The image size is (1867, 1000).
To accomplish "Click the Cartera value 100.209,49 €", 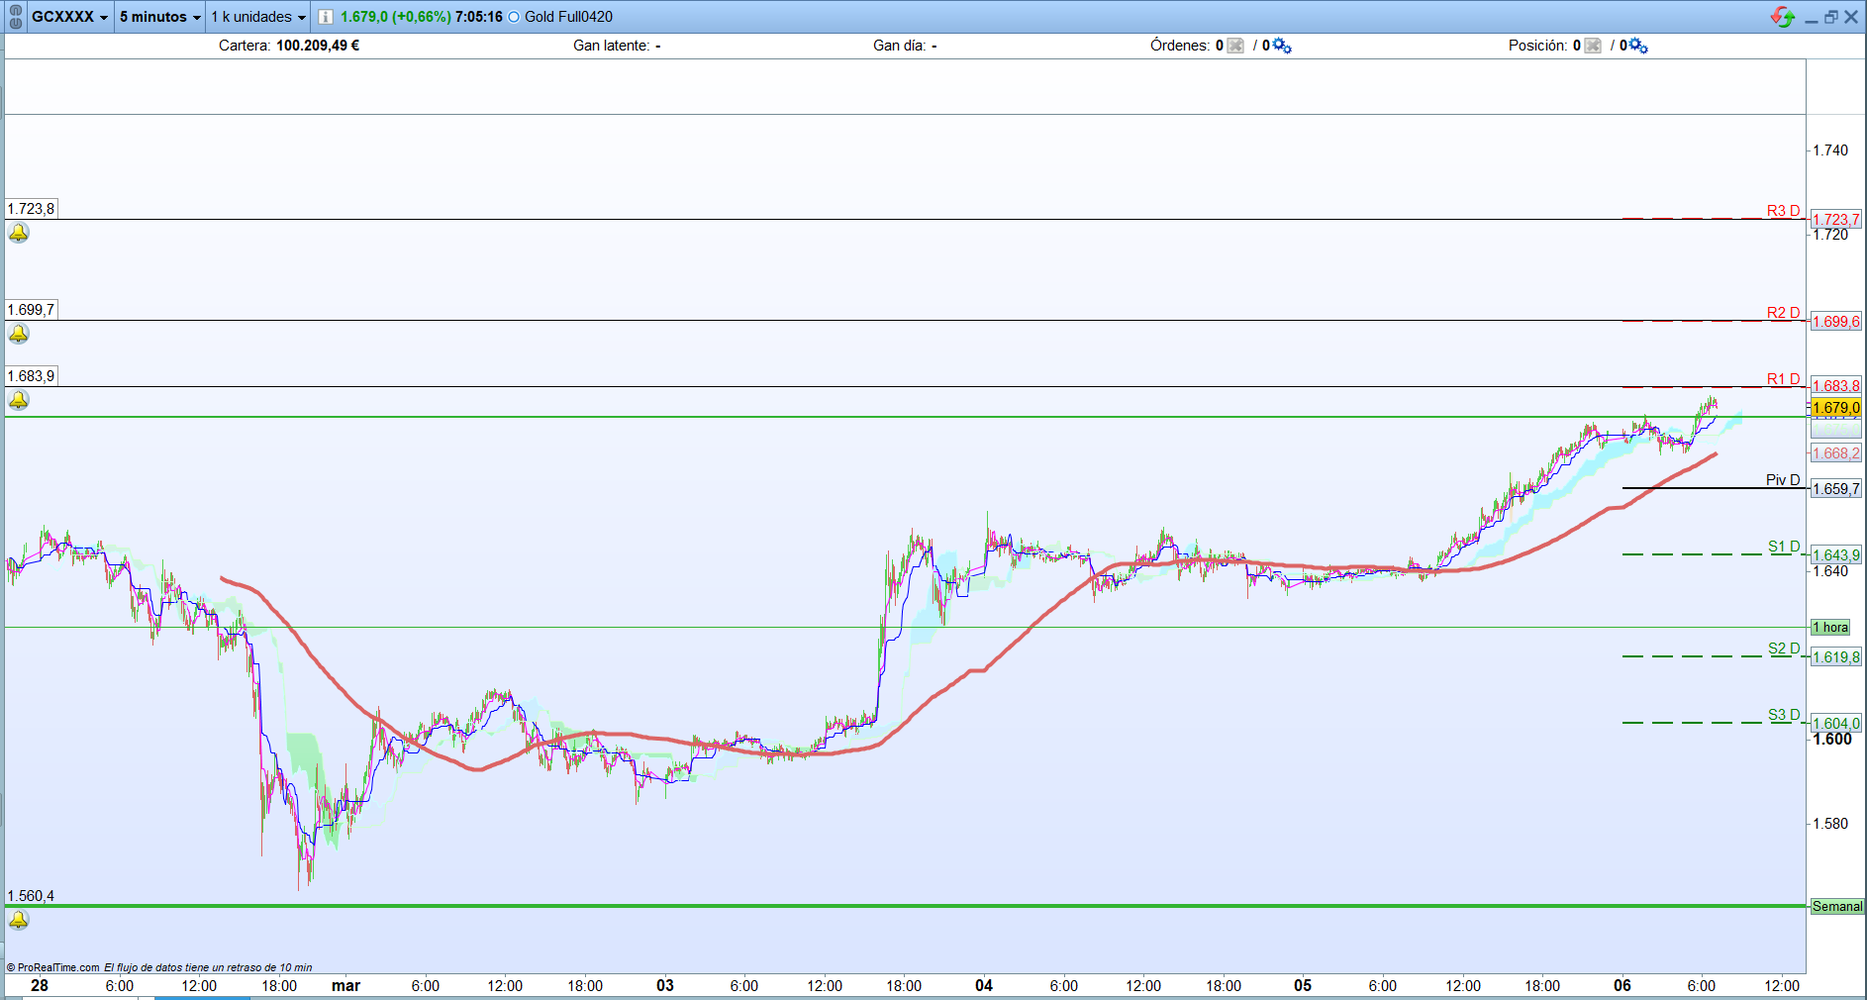I will 318,46.
